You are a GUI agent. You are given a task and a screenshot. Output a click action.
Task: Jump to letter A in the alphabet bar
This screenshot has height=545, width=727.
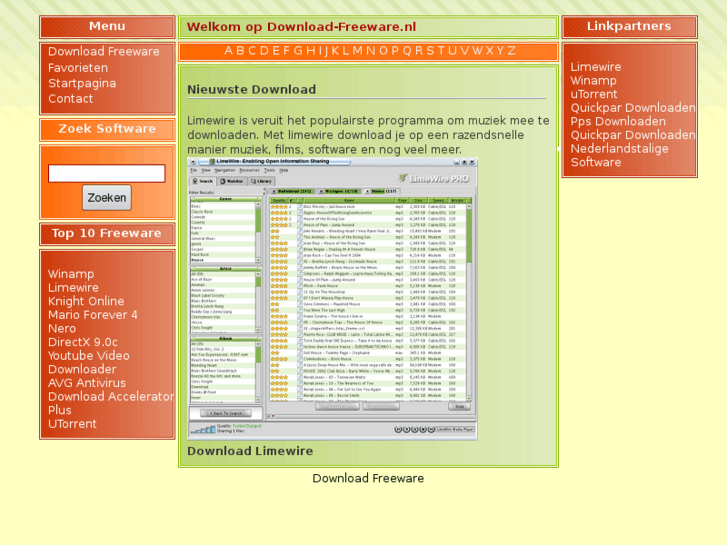tap(228, 51)
